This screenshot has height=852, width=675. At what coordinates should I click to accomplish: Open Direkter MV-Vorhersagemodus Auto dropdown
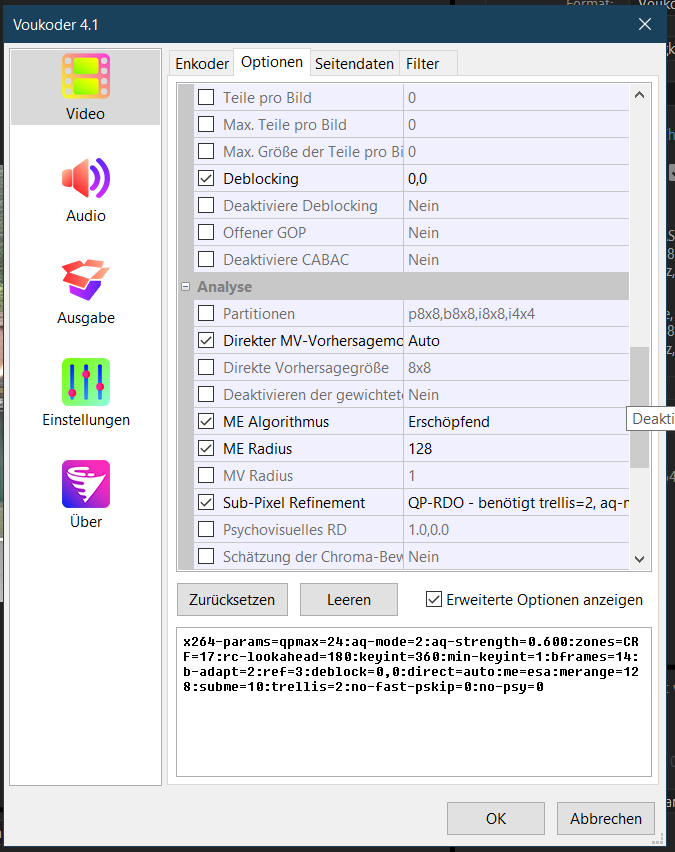pos(515,341)
